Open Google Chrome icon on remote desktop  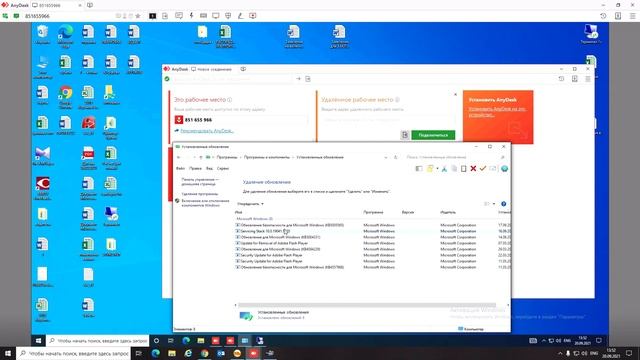coord(65,97)
